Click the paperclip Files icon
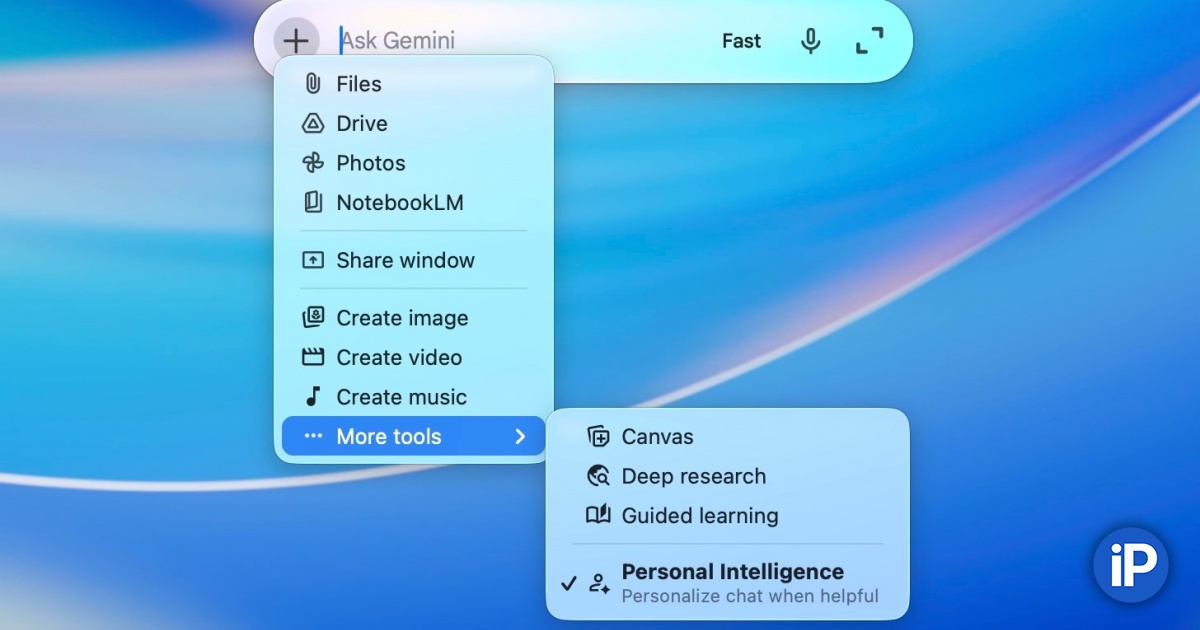The width and height of the screenshot is (1200, 630). [x=313, y=84]
